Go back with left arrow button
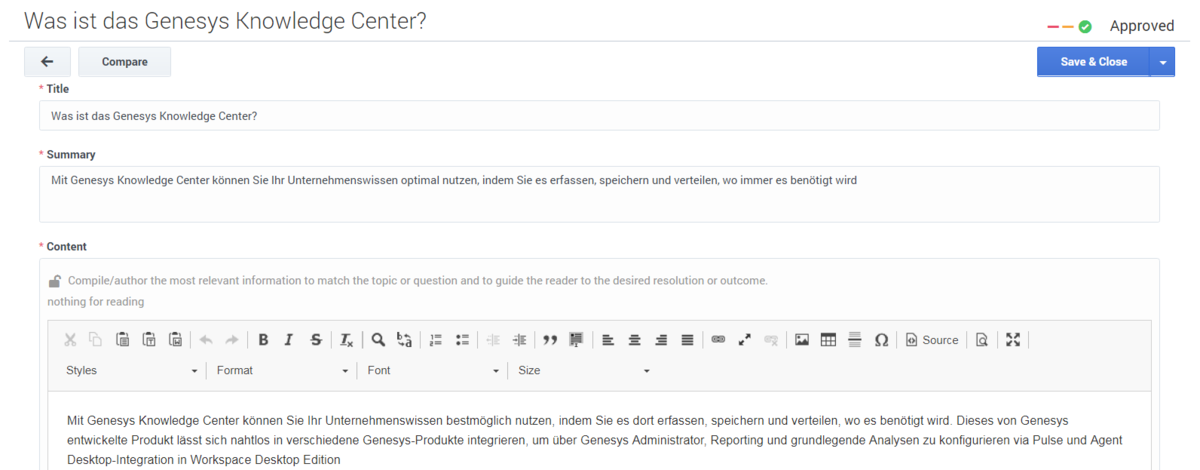Viewport: 1200px width, 470px height. click(x=47, y=62)
